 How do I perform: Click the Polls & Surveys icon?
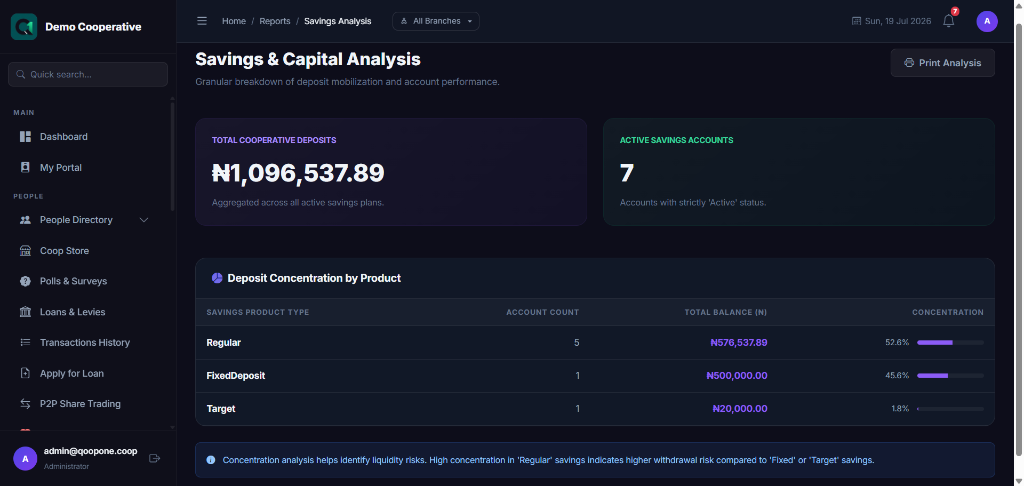pos(25,282)
